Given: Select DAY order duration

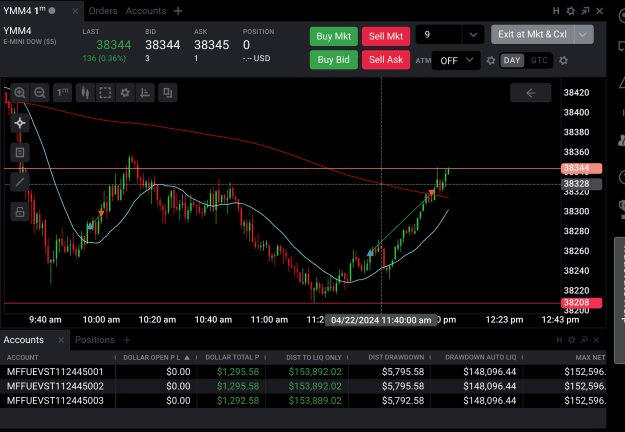Looking at the screenshot, I should (512, 61).
